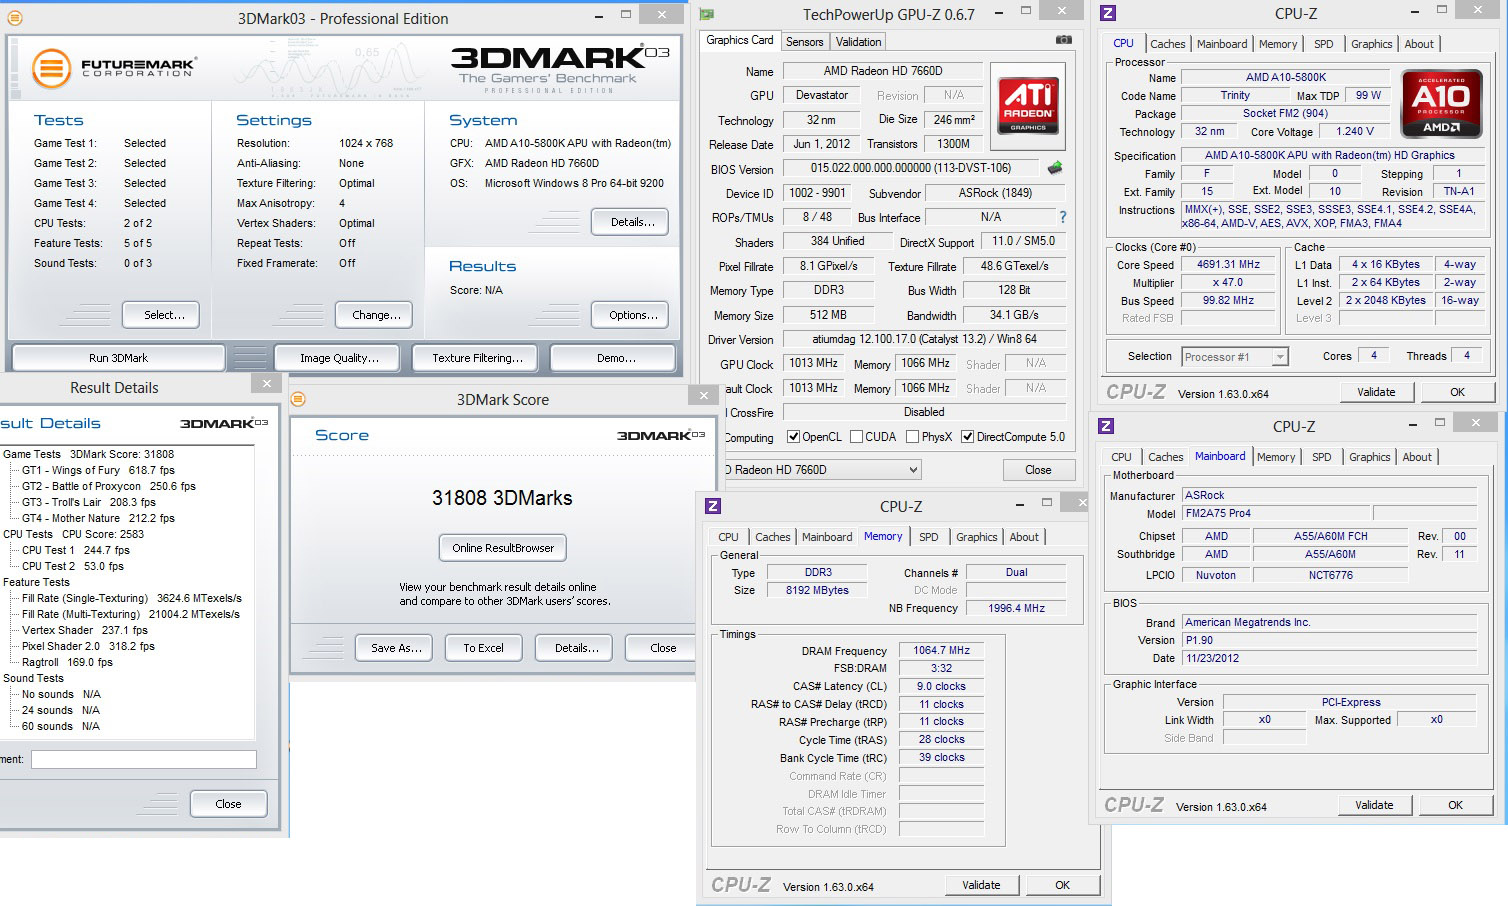
Task: Click the AMD A10 processor logo in CPU-Z
Action: point(1441,103)
